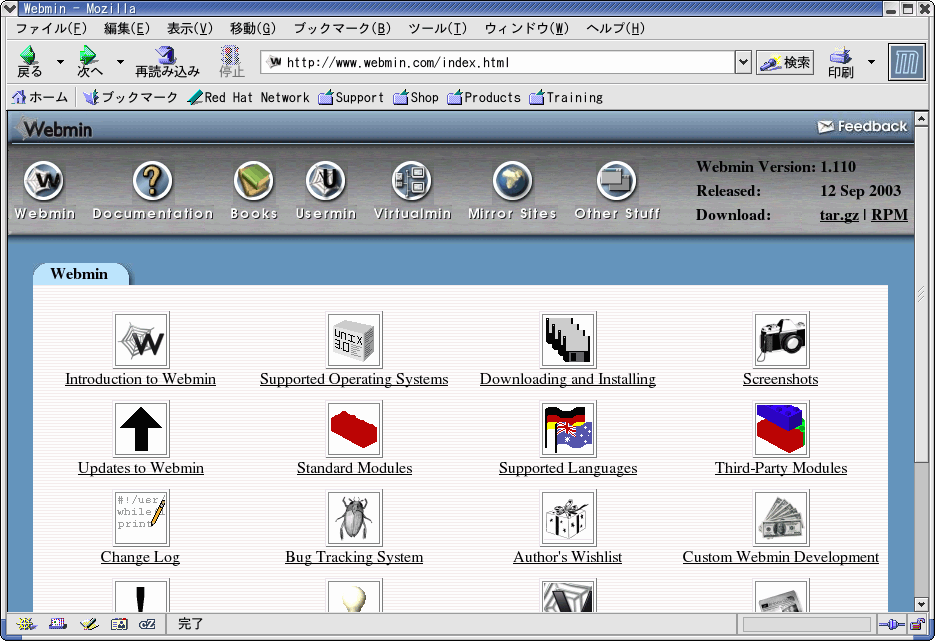Open the 移動(G) menu
The height and width of the screenshot is (641, 935).
(x=253, y=29)
